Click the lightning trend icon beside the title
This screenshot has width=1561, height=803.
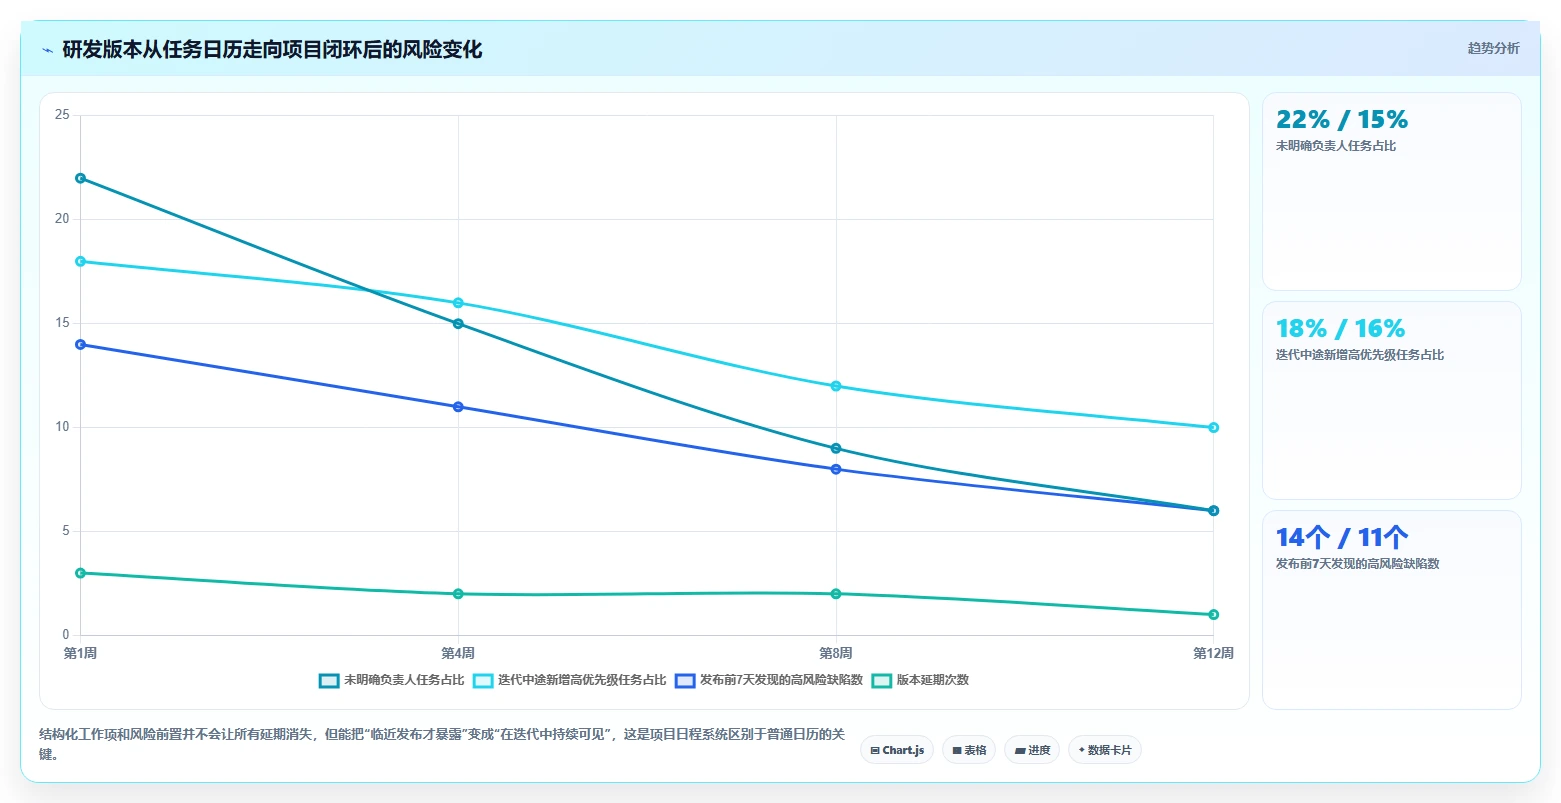48,50
